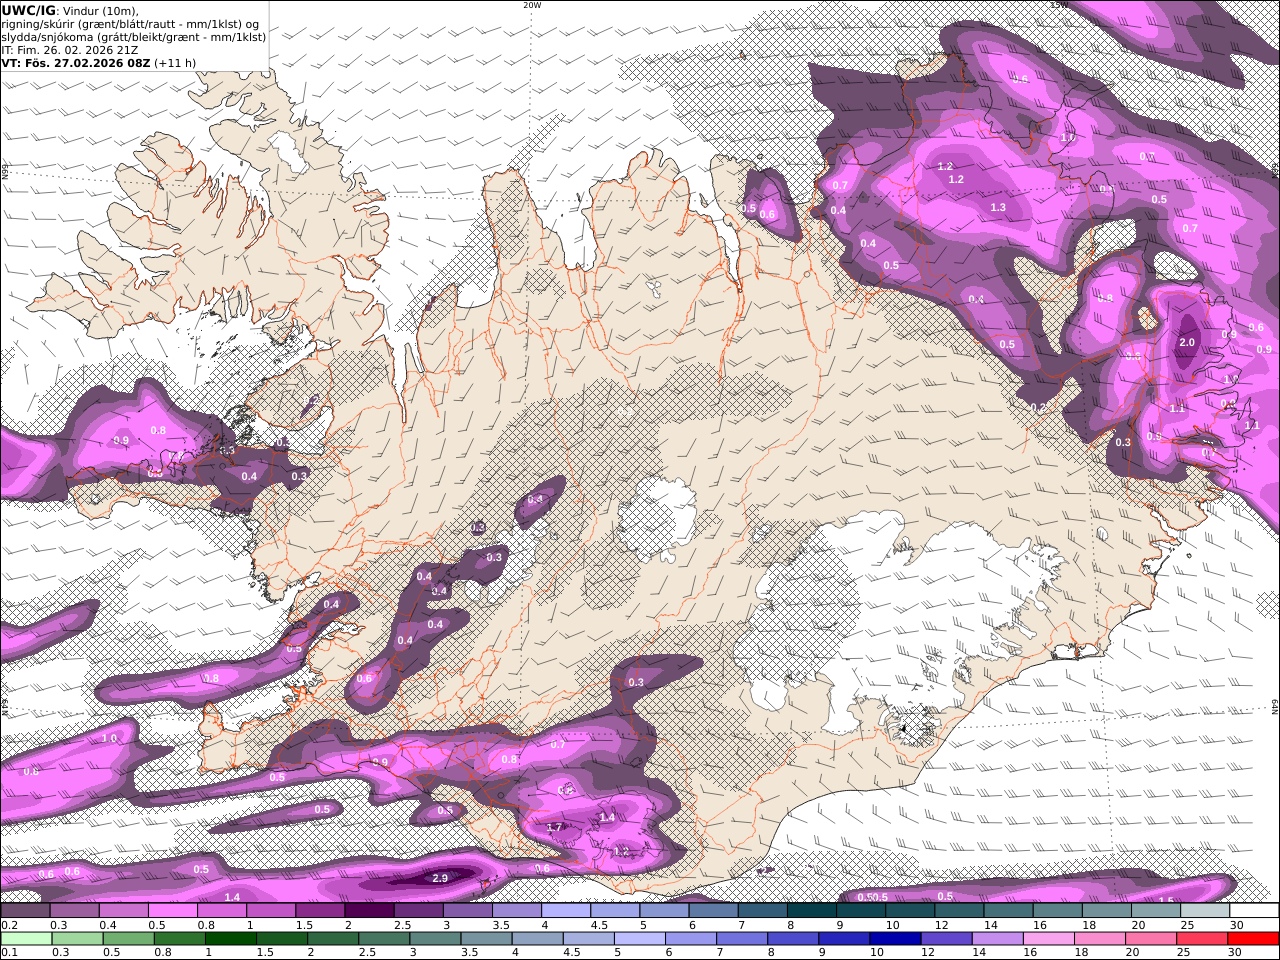
Task: Click the 2.9 precipitation value on map
Action: [440, 879]
